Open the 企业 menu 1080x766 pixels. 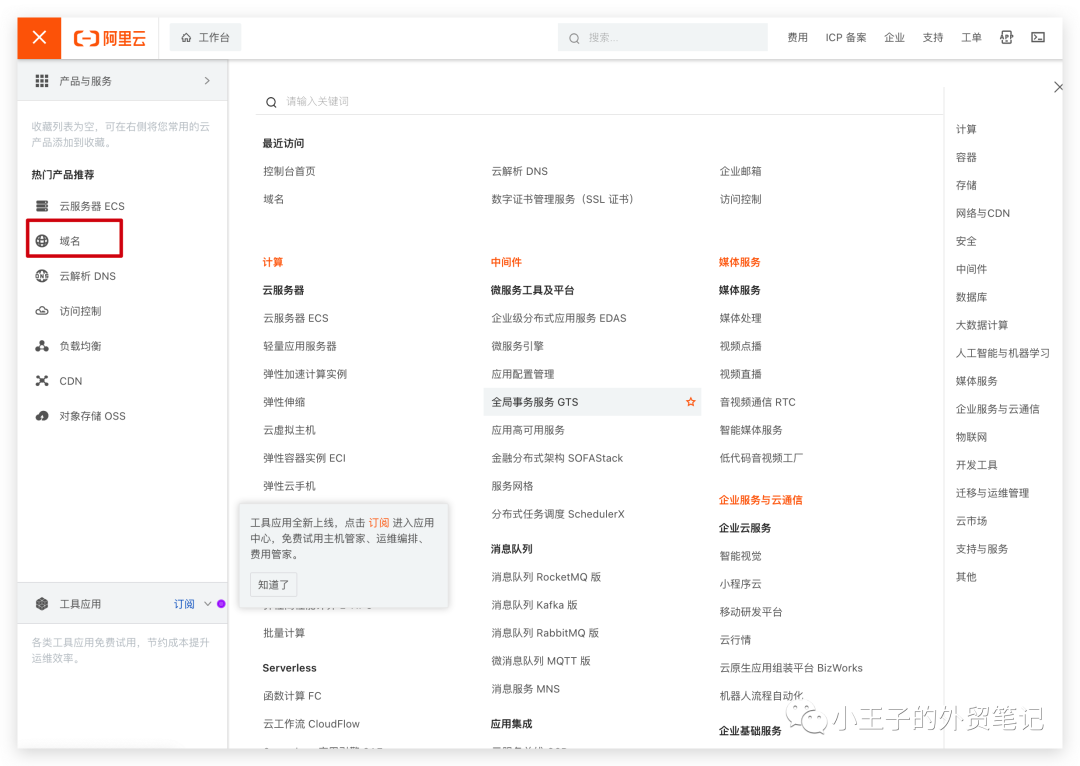point(894,37)
